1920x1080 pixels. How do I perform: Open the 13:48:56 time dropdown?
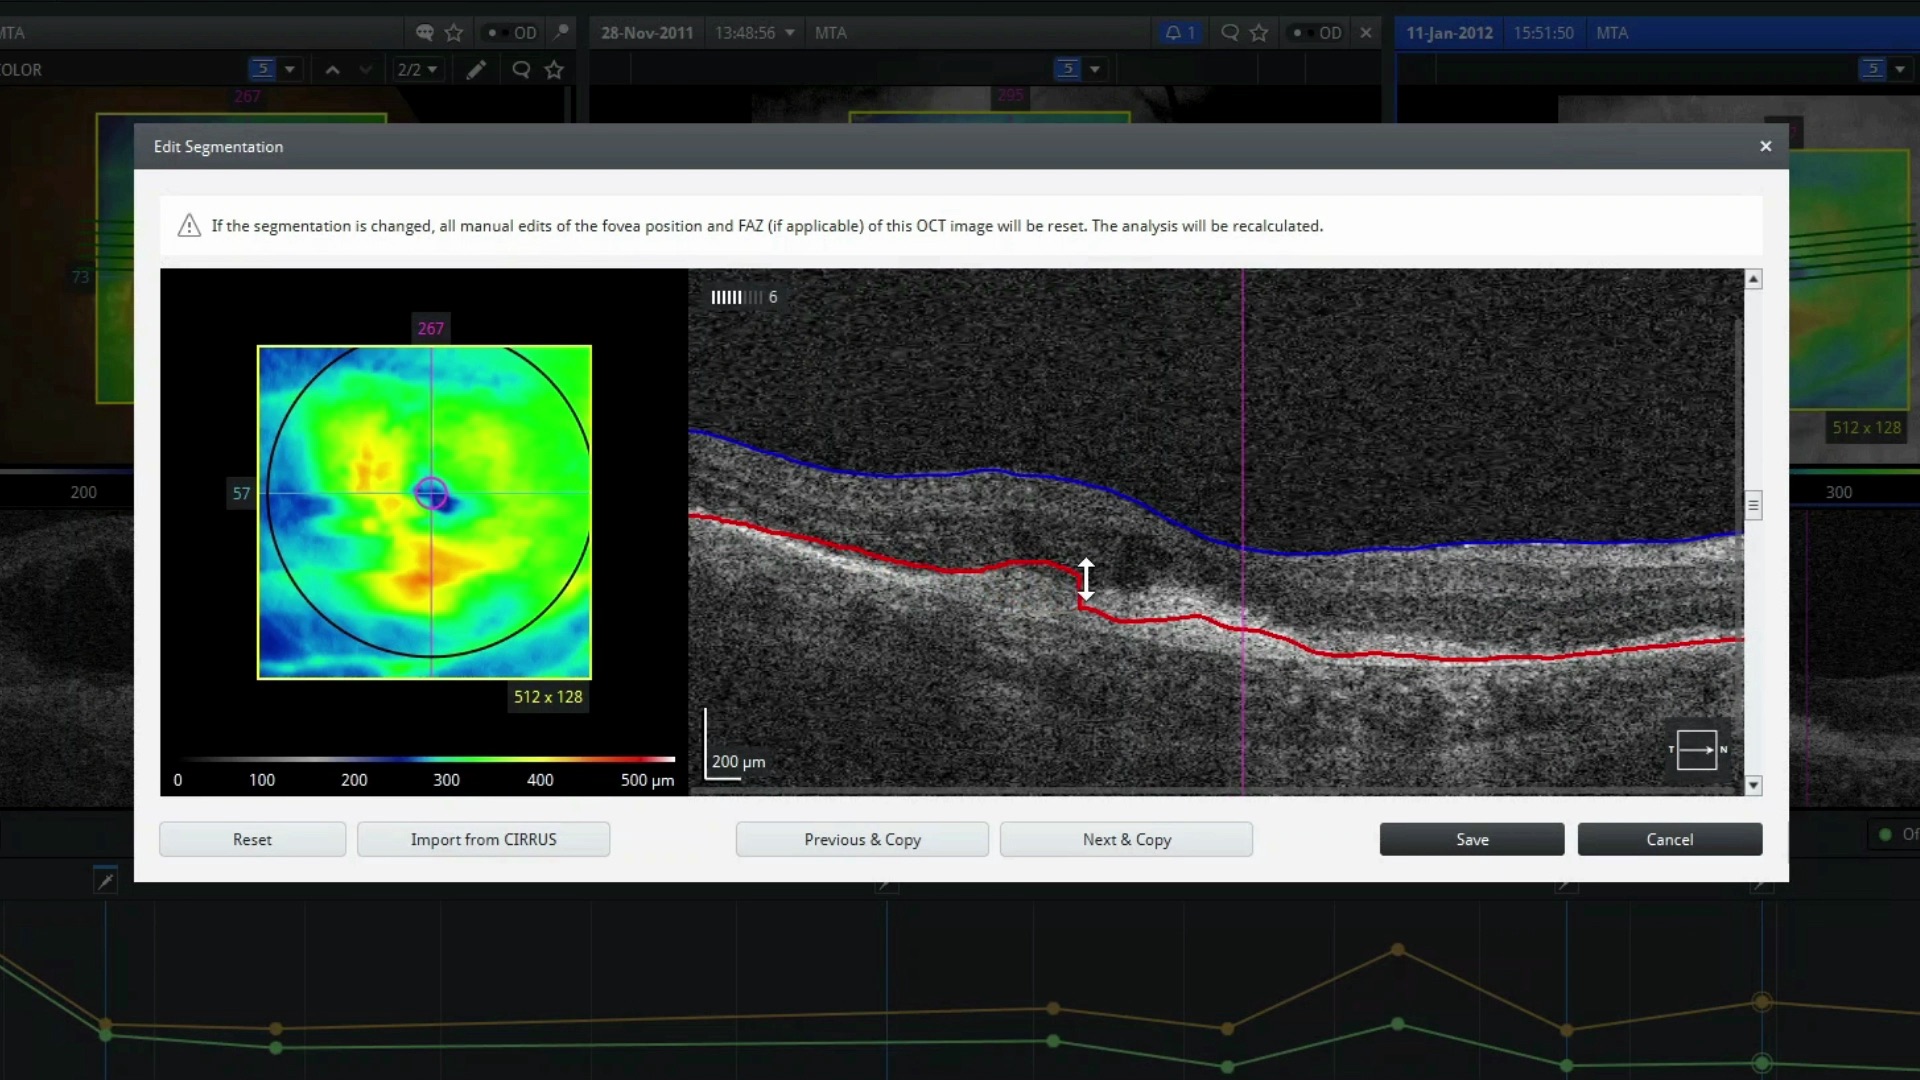point(755,33)
